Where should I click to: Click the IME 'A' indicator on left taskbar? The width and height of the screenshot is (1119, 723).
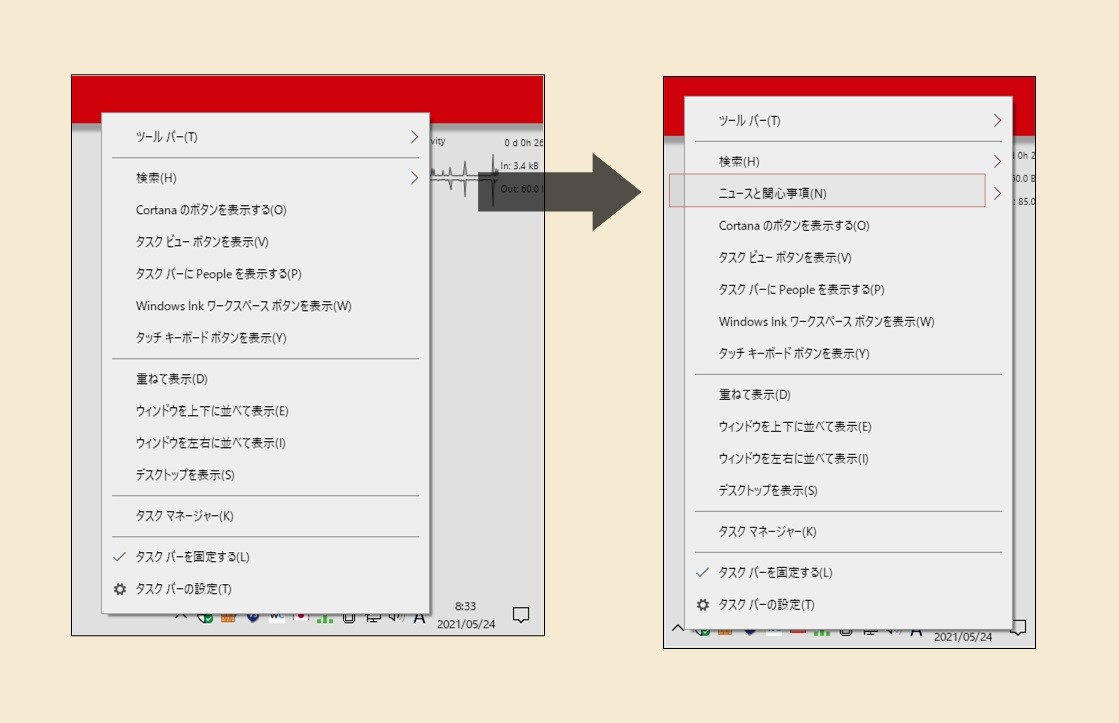[419, 618]
